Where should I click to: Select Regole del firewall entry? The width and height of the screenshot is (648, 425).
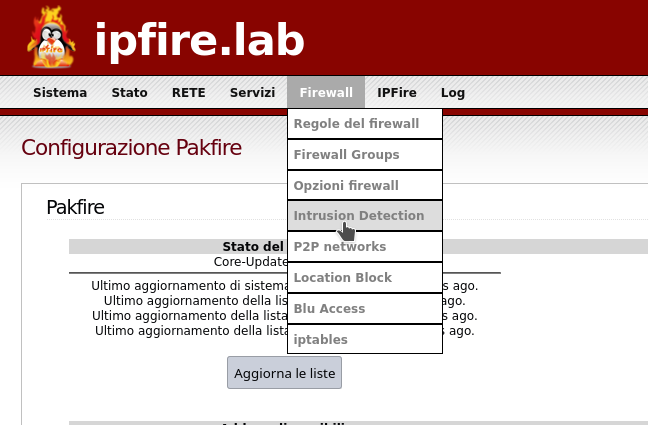point(365,124)
